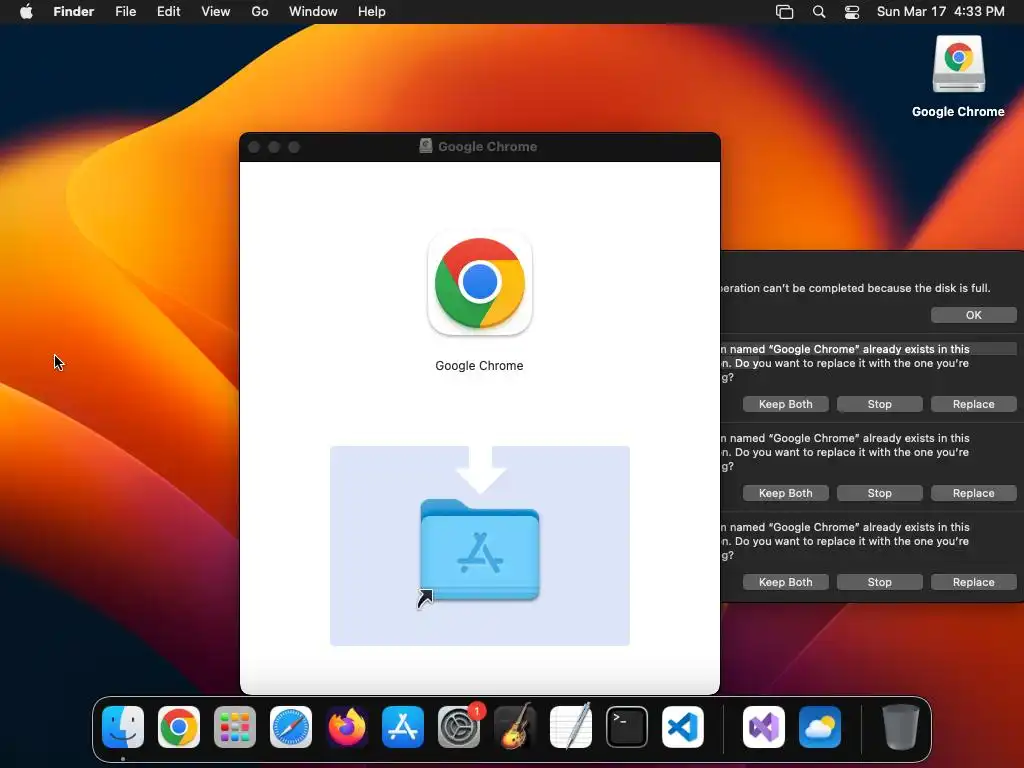Viewport: 1024px width, 768px height.
Task: Click the disk is full error message
Action: point(856,288)
